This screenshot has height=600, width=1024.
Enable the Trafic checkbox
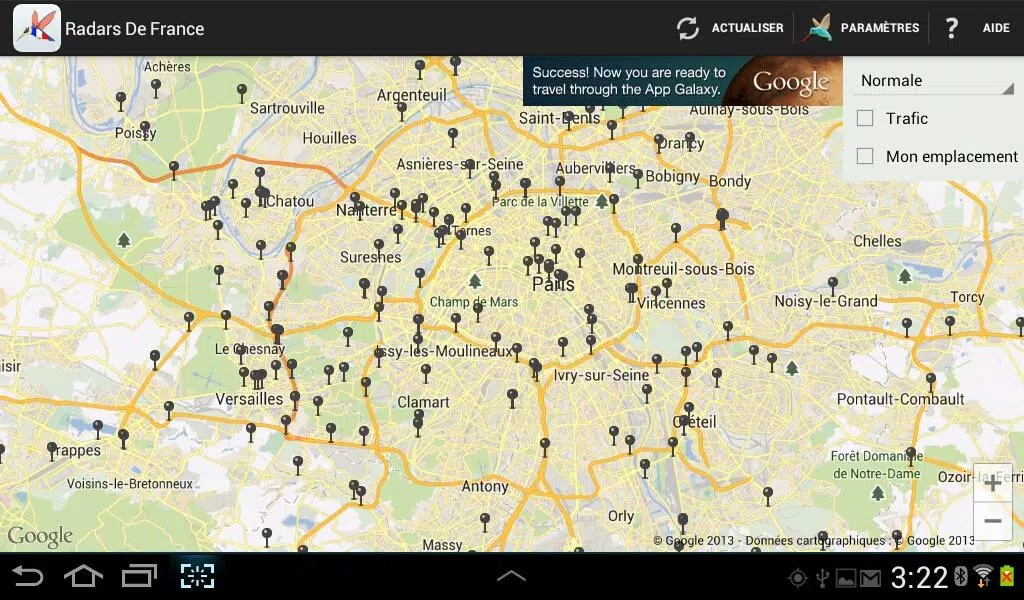865,118
